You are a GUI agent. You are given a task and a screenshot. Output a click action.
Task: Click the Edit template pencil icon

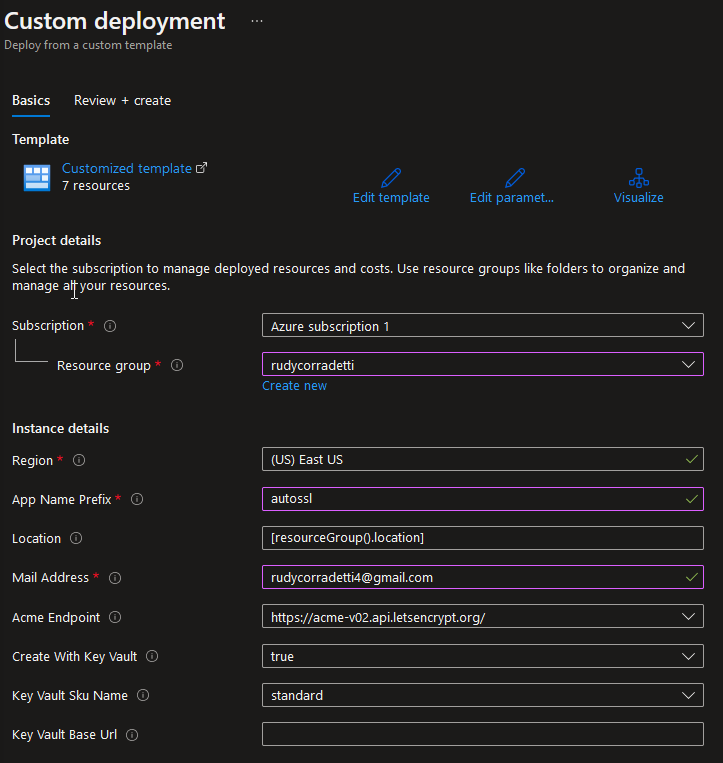tap(391, 178)
